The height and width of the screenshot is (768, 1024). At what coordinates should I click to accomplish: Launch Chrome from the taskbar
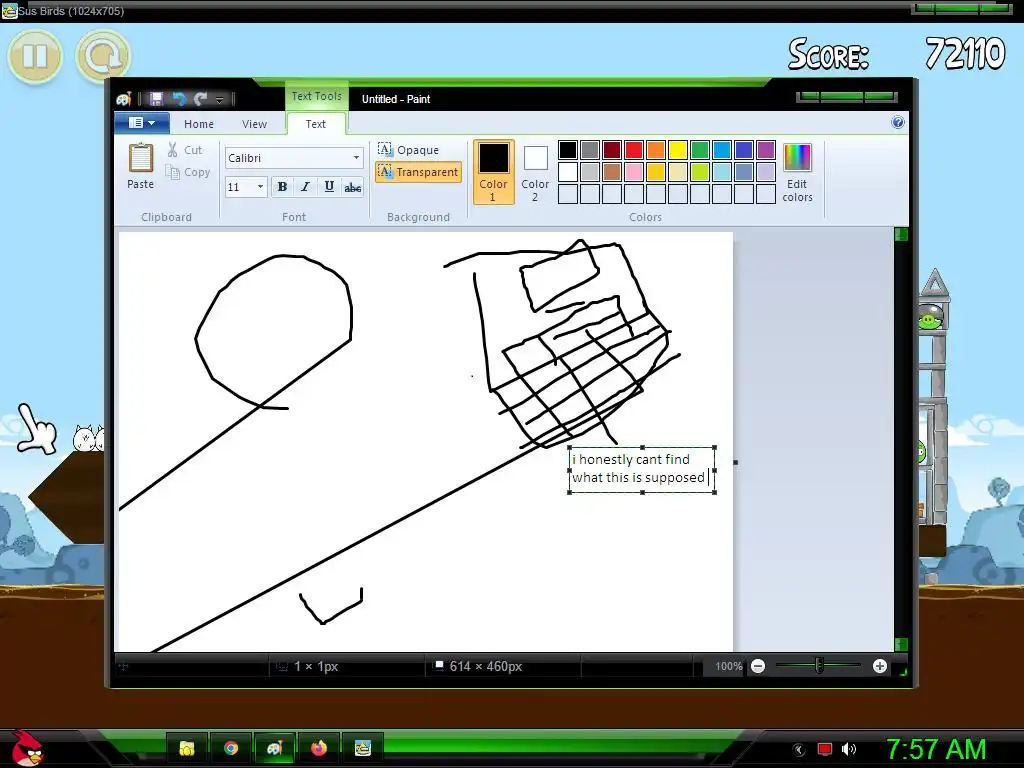coord(231,748)
